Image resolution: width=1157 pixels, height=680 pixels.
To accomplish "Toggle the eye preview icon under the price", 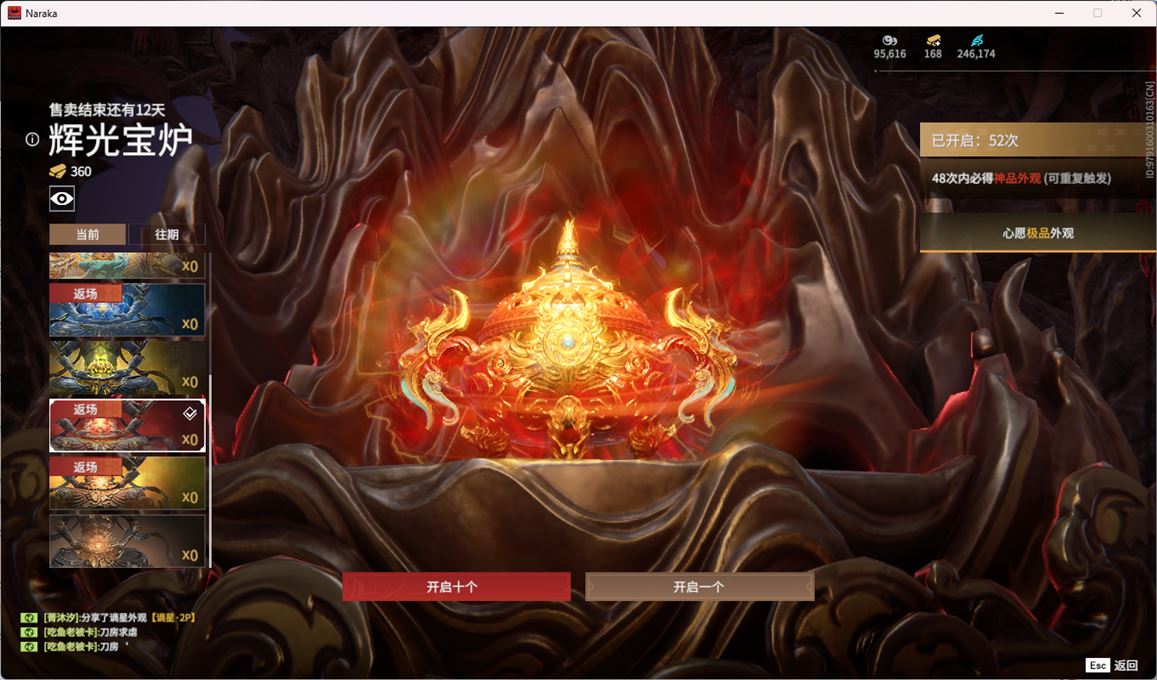I will coord(62,198).
